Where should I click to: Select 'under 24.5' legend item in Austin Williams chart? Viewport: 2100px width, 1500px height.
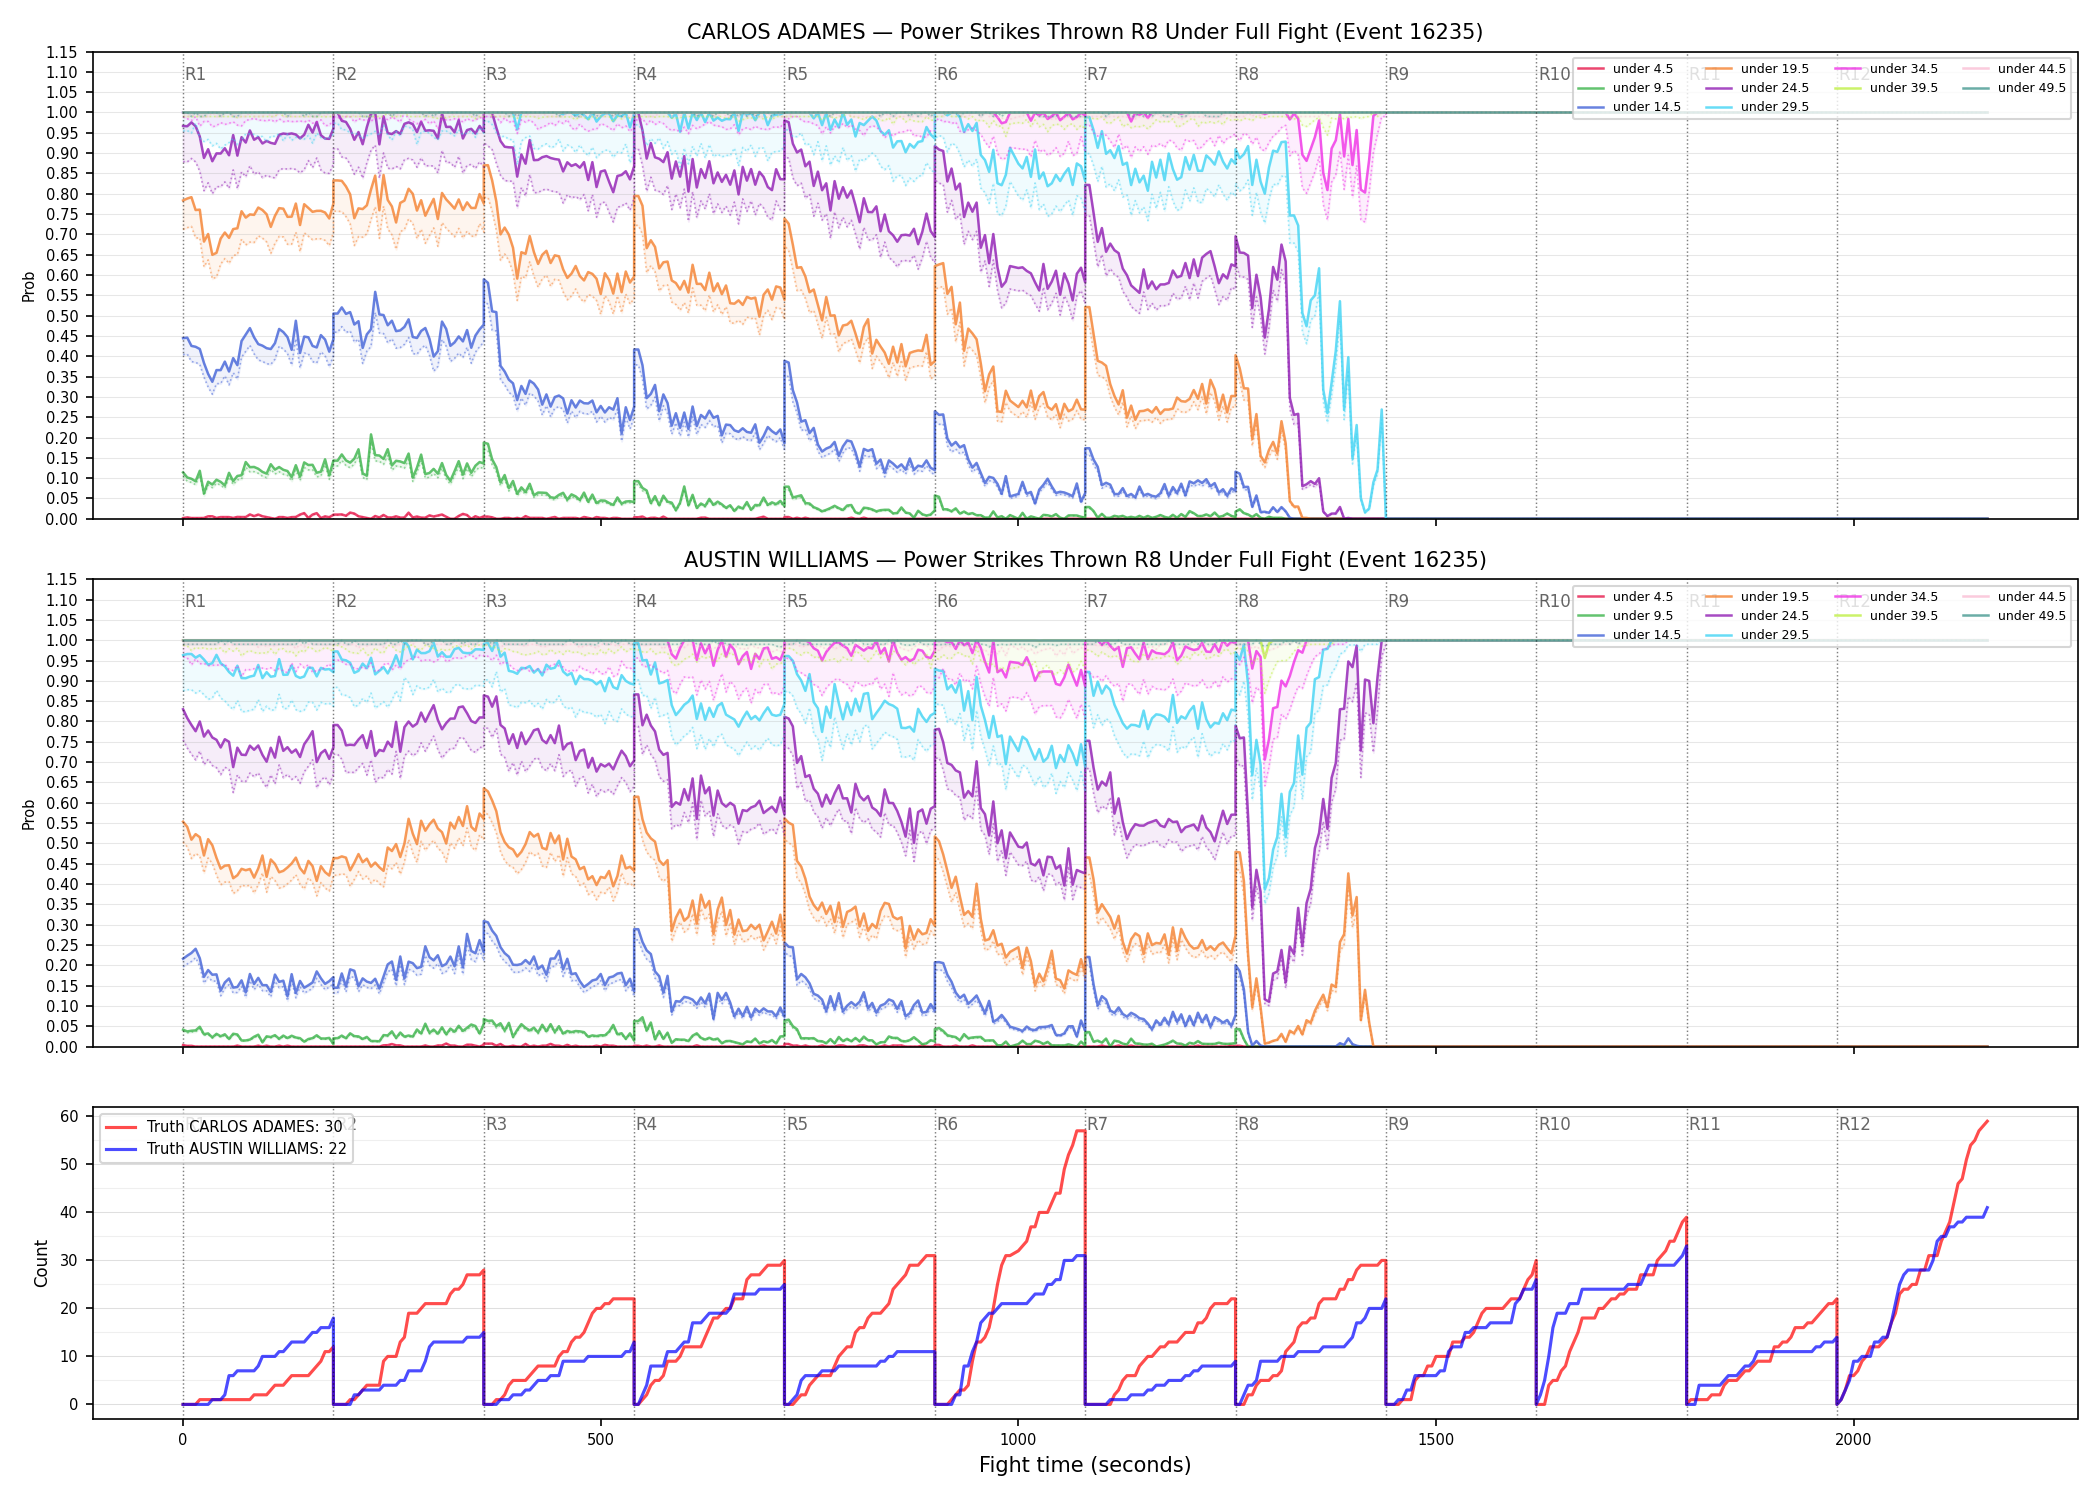click(x=1758, y=616)
